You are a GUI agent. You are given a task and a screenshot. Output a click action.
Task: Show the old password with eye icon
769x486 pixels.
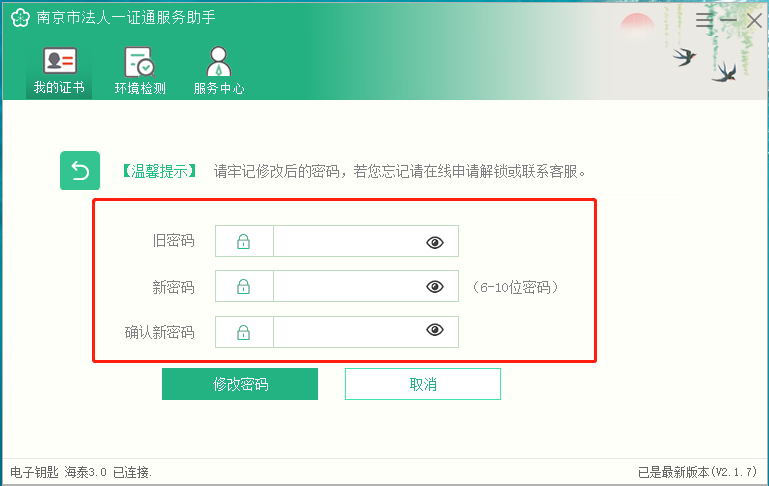tap(435, 242)
